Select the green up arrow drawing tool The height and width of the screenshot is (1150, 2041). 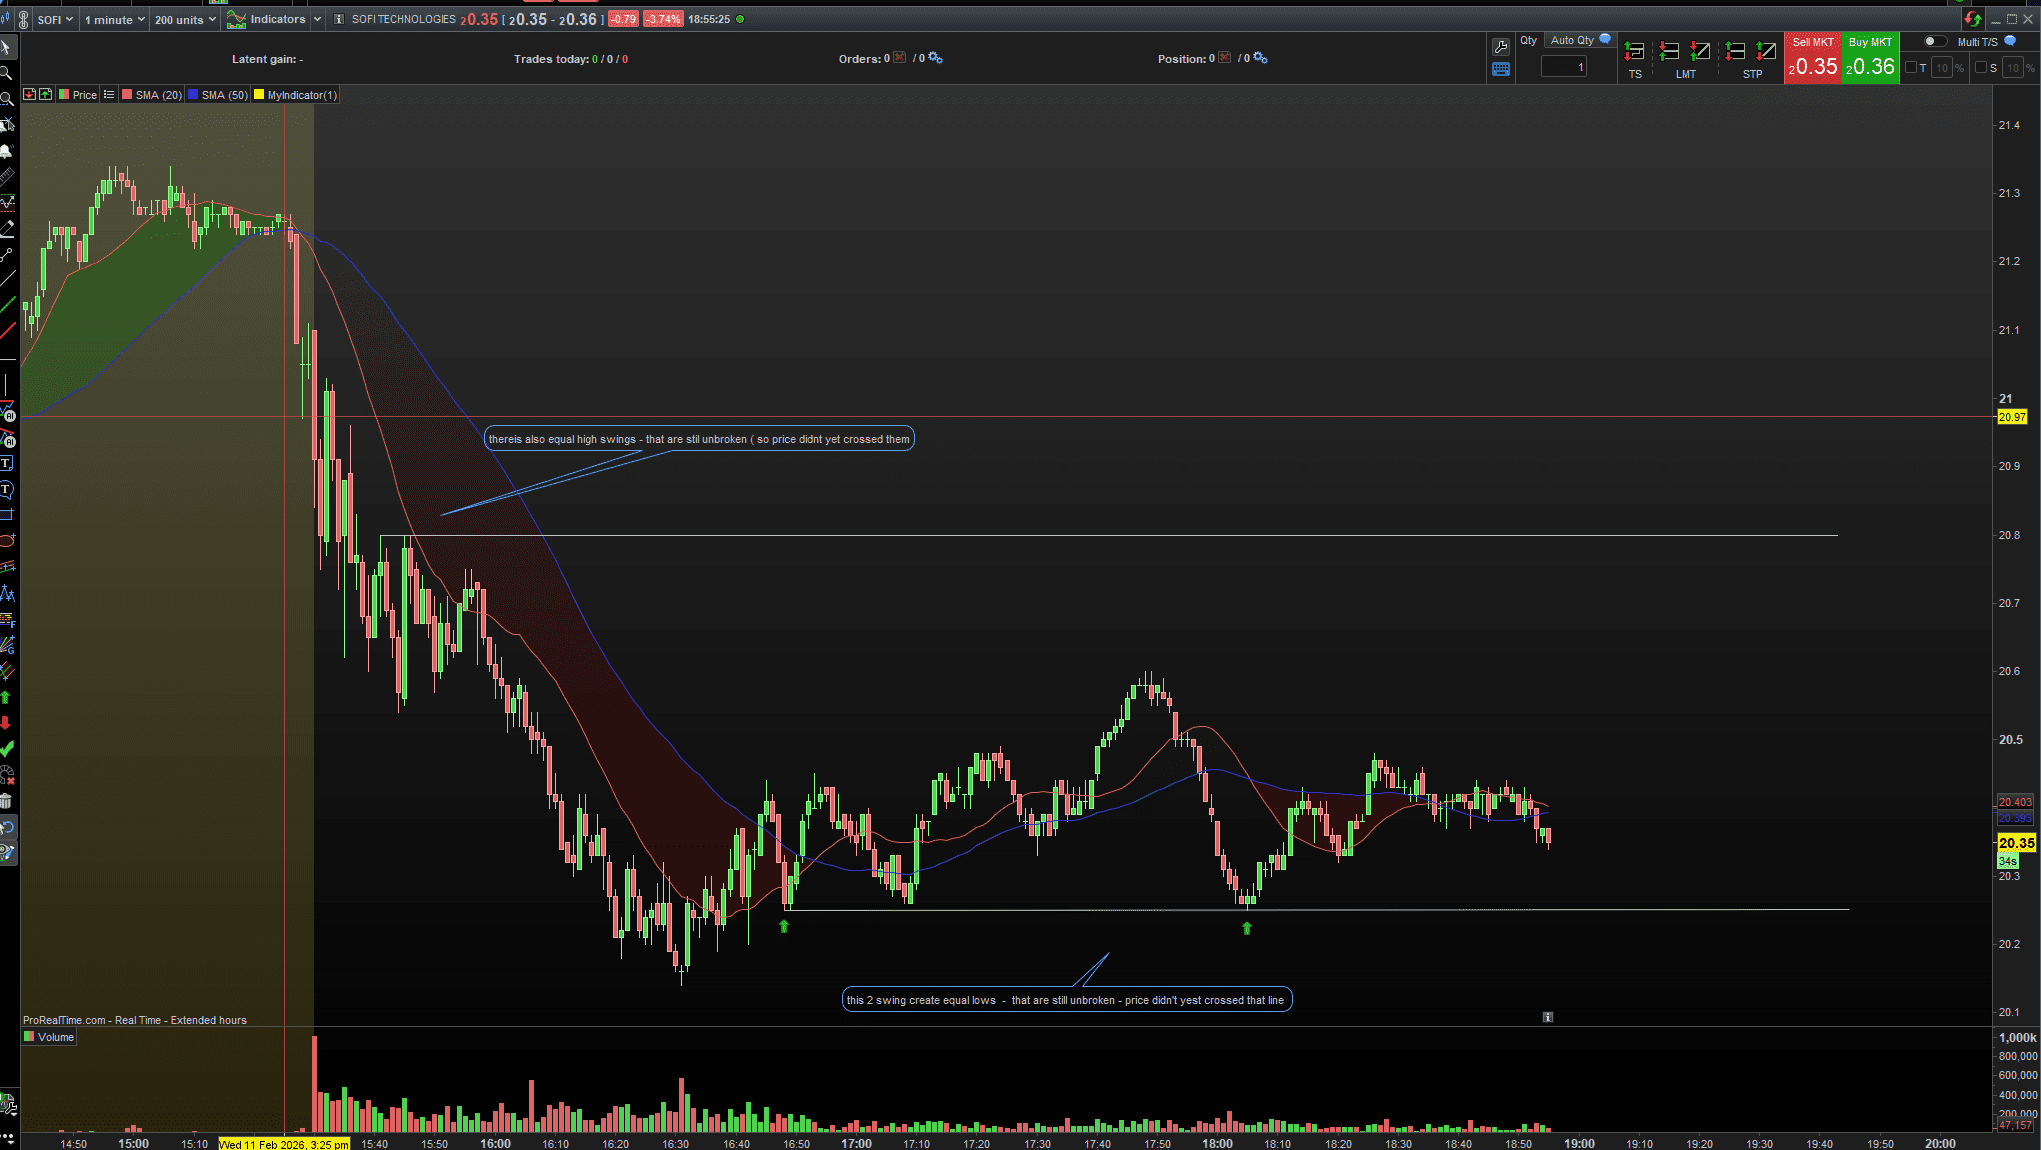[6, 697]
